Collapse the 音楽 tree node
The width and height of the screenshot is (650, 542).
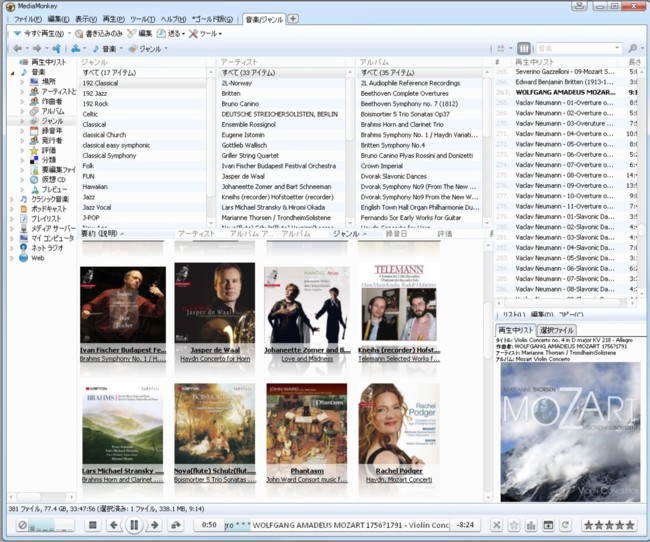coord(12,72)
